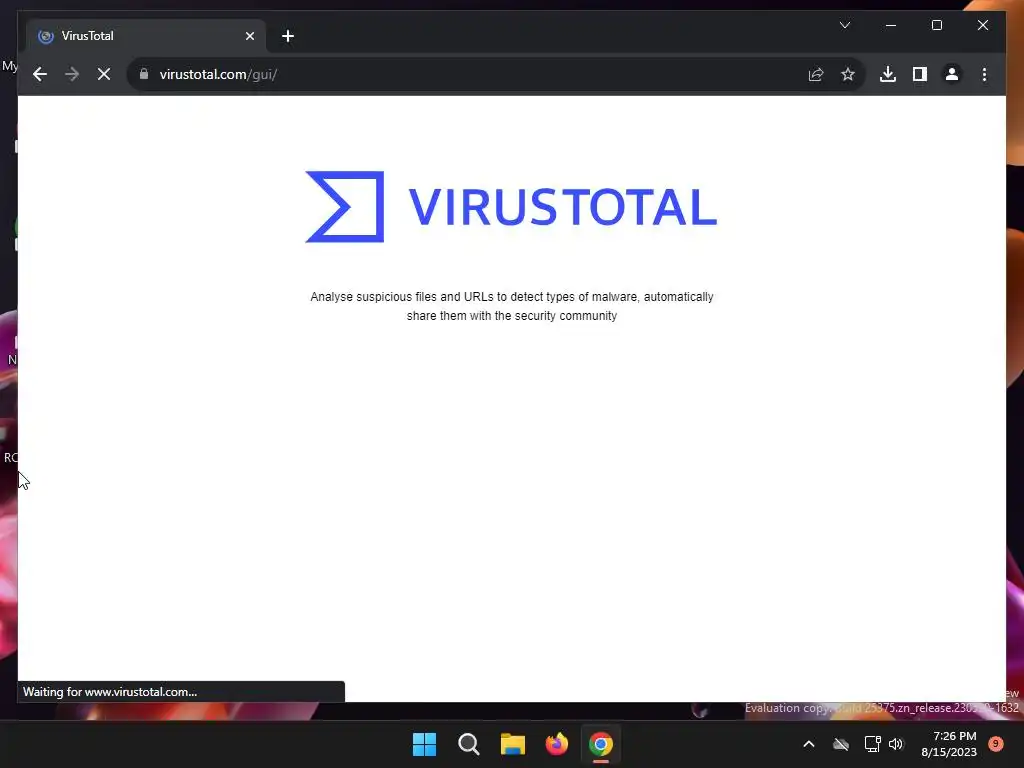Minimize the Chrome window
This screenshot has height=768, width=1024.
click(891, 25)
